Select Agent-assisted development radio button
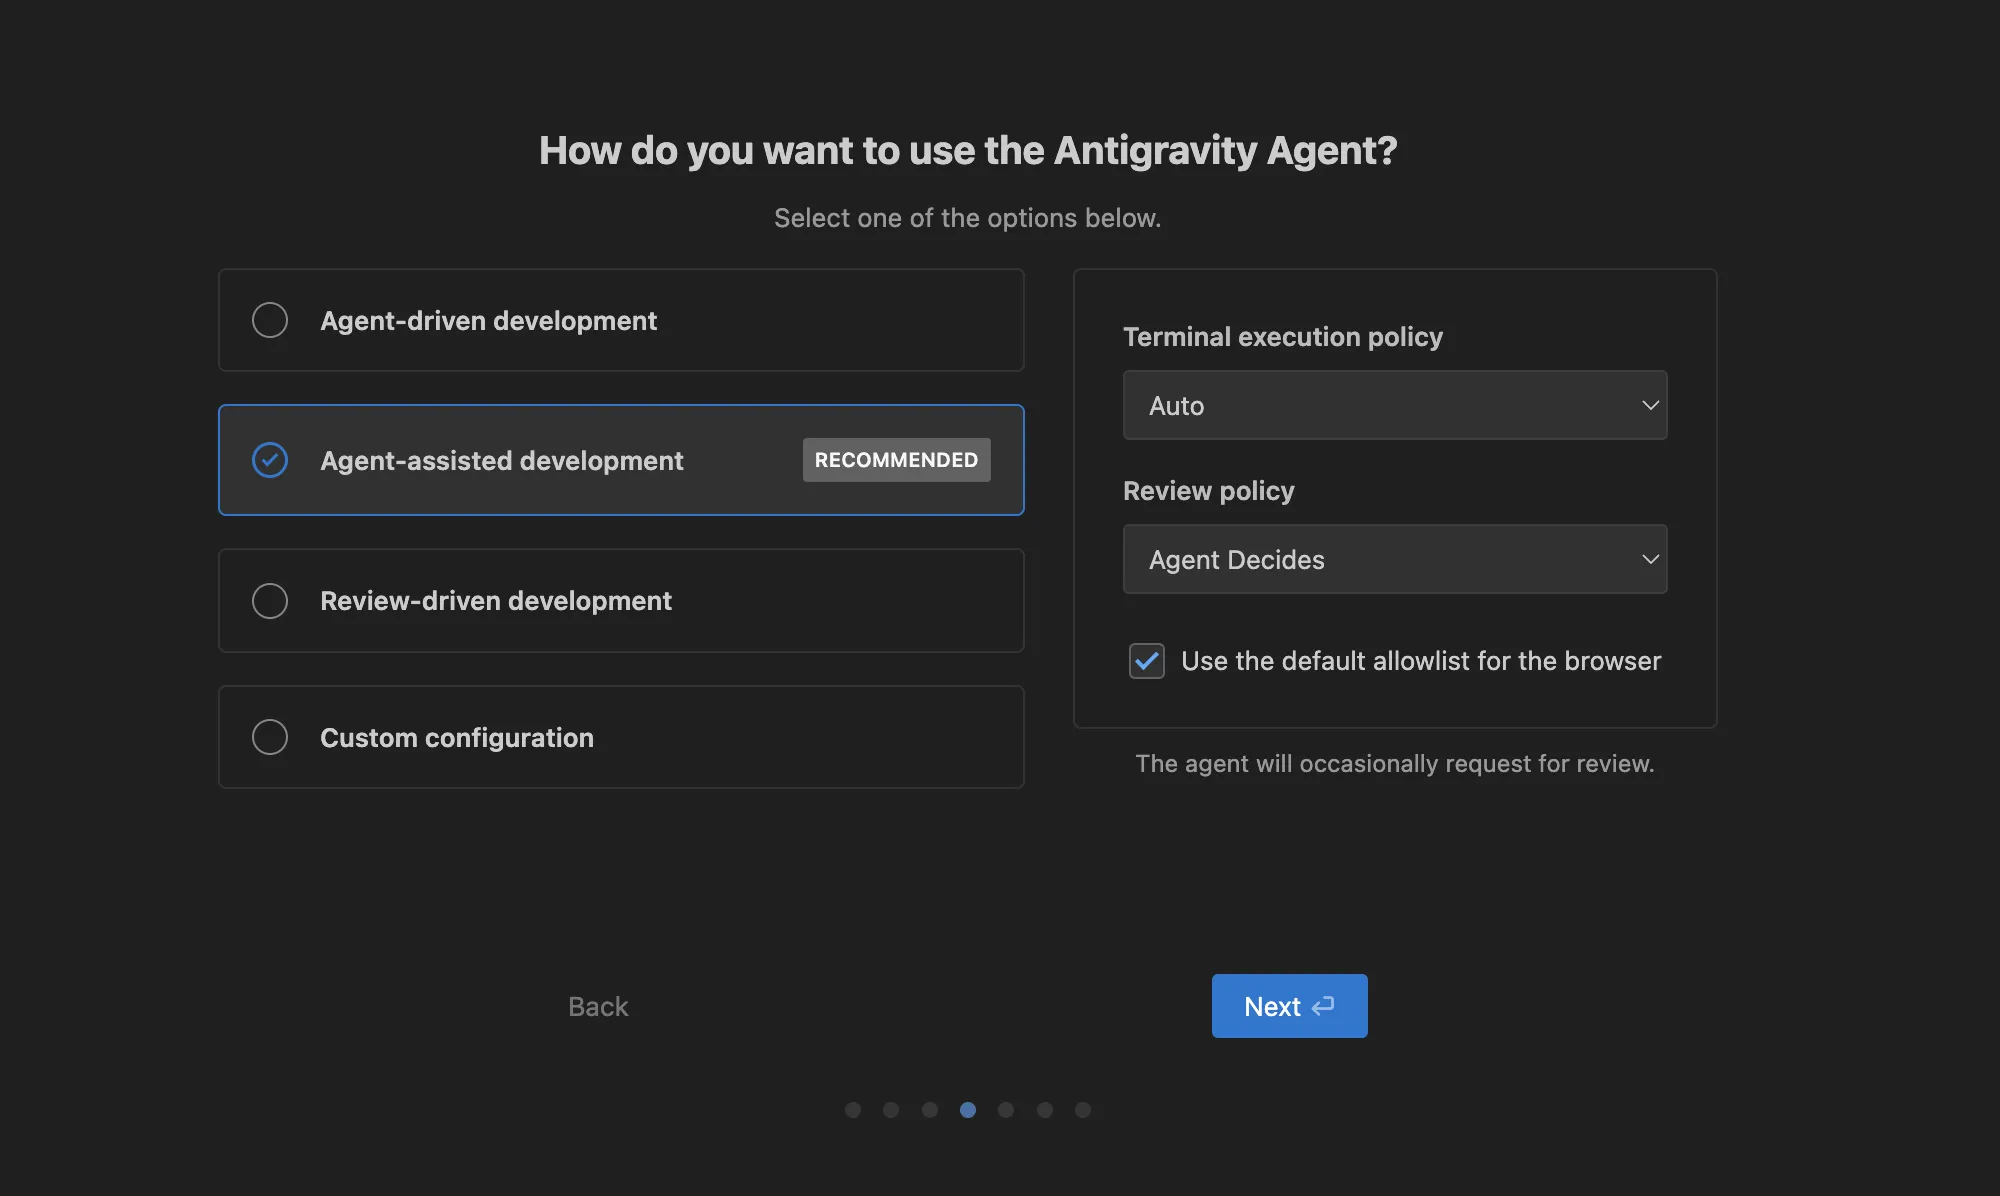 tap(270, 460)
